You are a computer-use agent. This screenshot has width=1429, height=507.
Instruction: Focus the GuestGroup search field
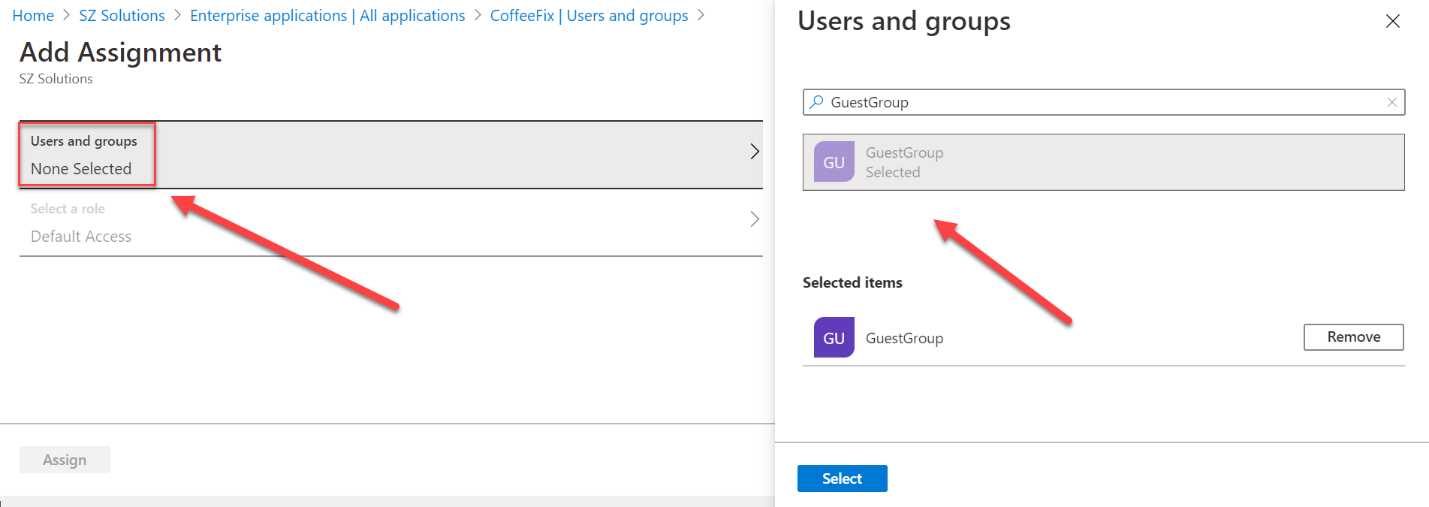(1104, 102)
